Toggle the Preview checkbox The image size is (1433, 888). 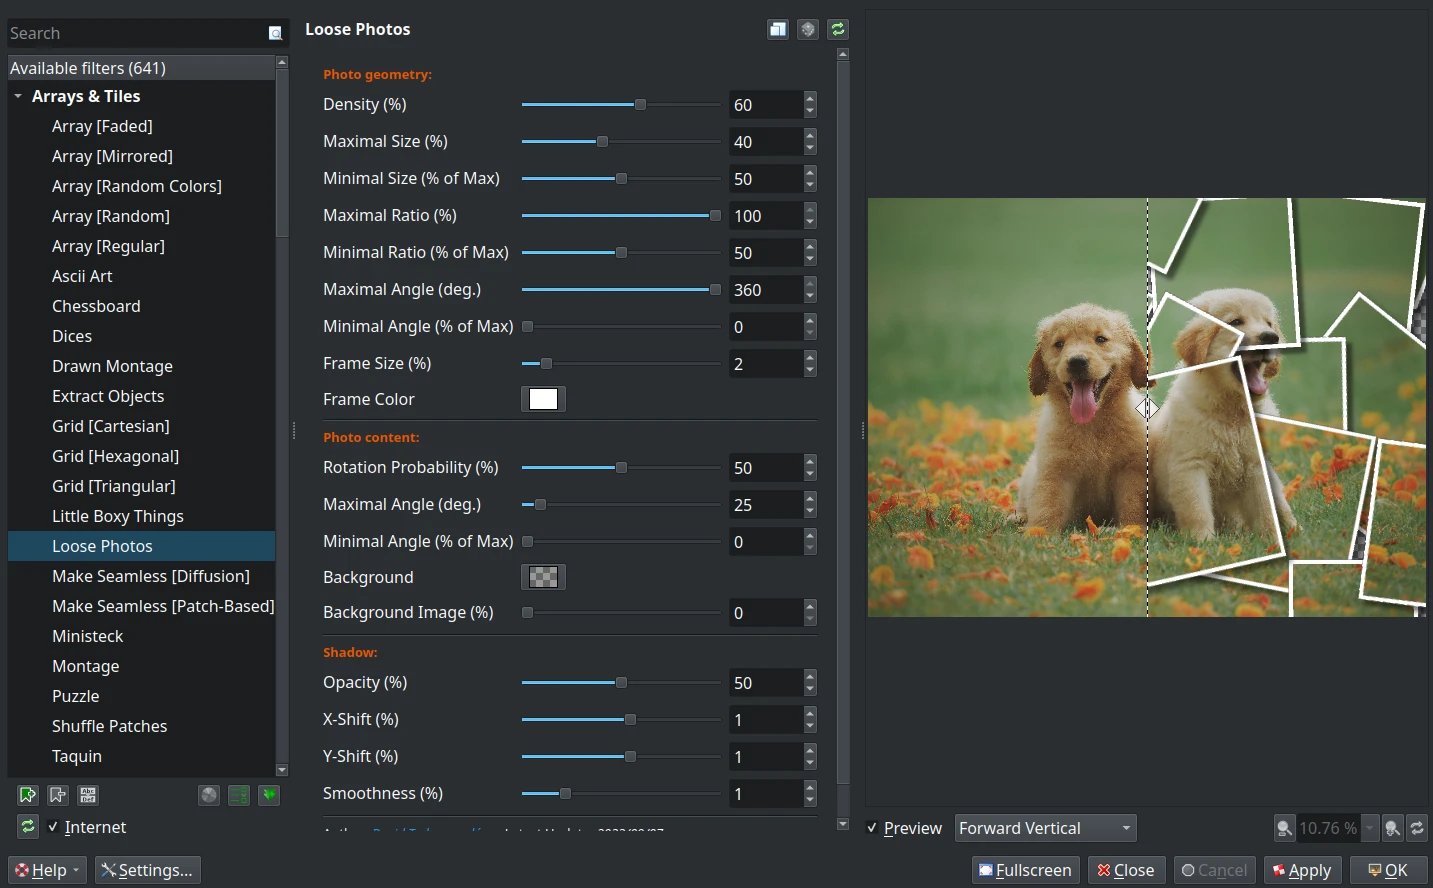pos(871,828)
